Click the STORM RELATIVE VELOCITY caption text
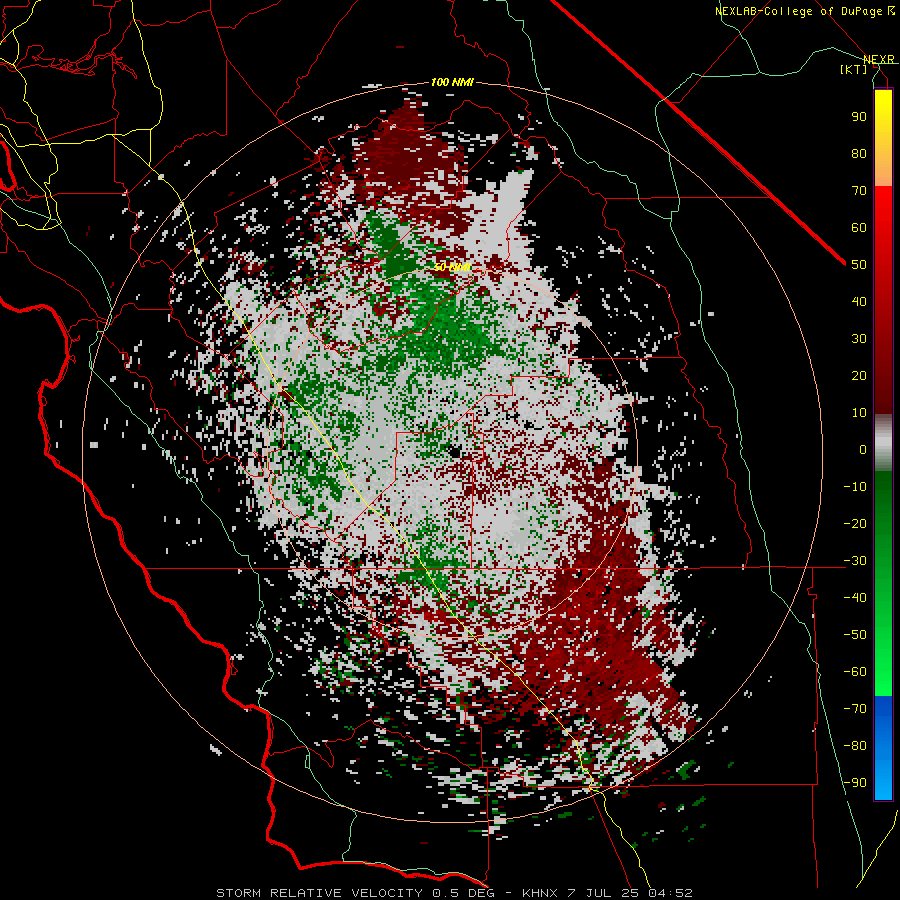The image size is (900, 900). [319, 893]
